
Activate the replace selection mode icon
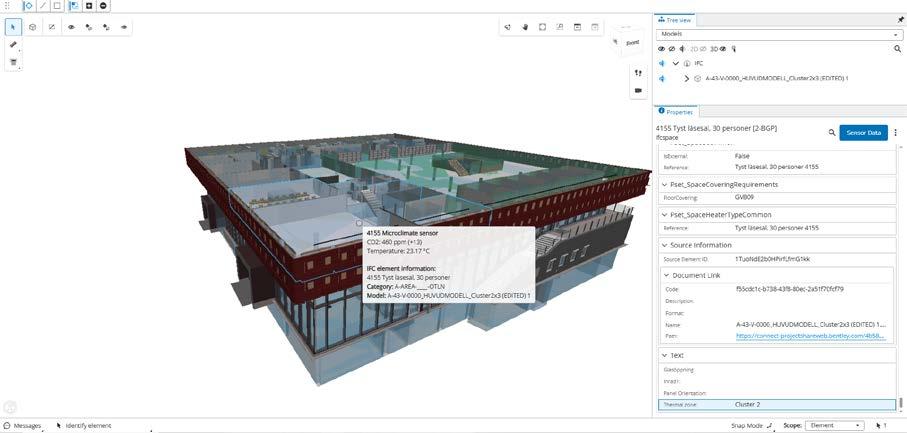[x=73, y=6]
